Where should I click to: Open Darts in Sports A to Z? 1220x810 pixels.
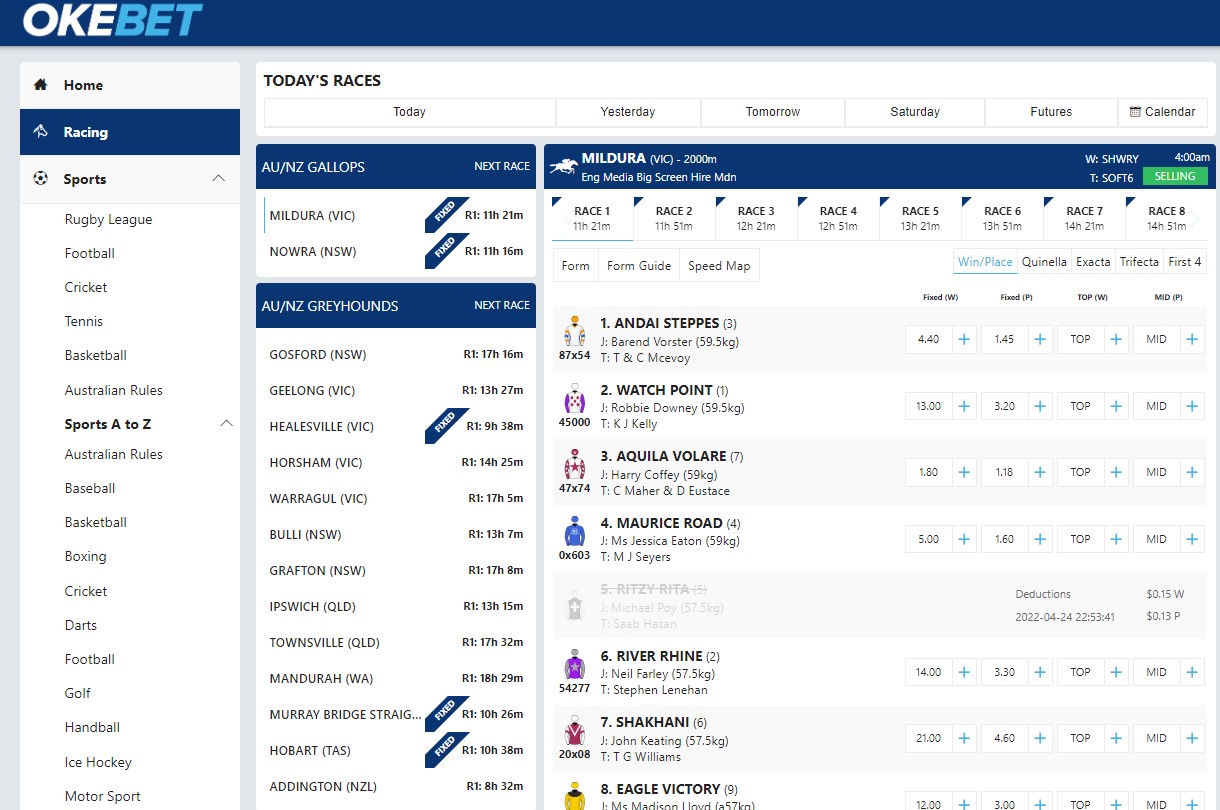pyautogui.click(x=81, y=625)
